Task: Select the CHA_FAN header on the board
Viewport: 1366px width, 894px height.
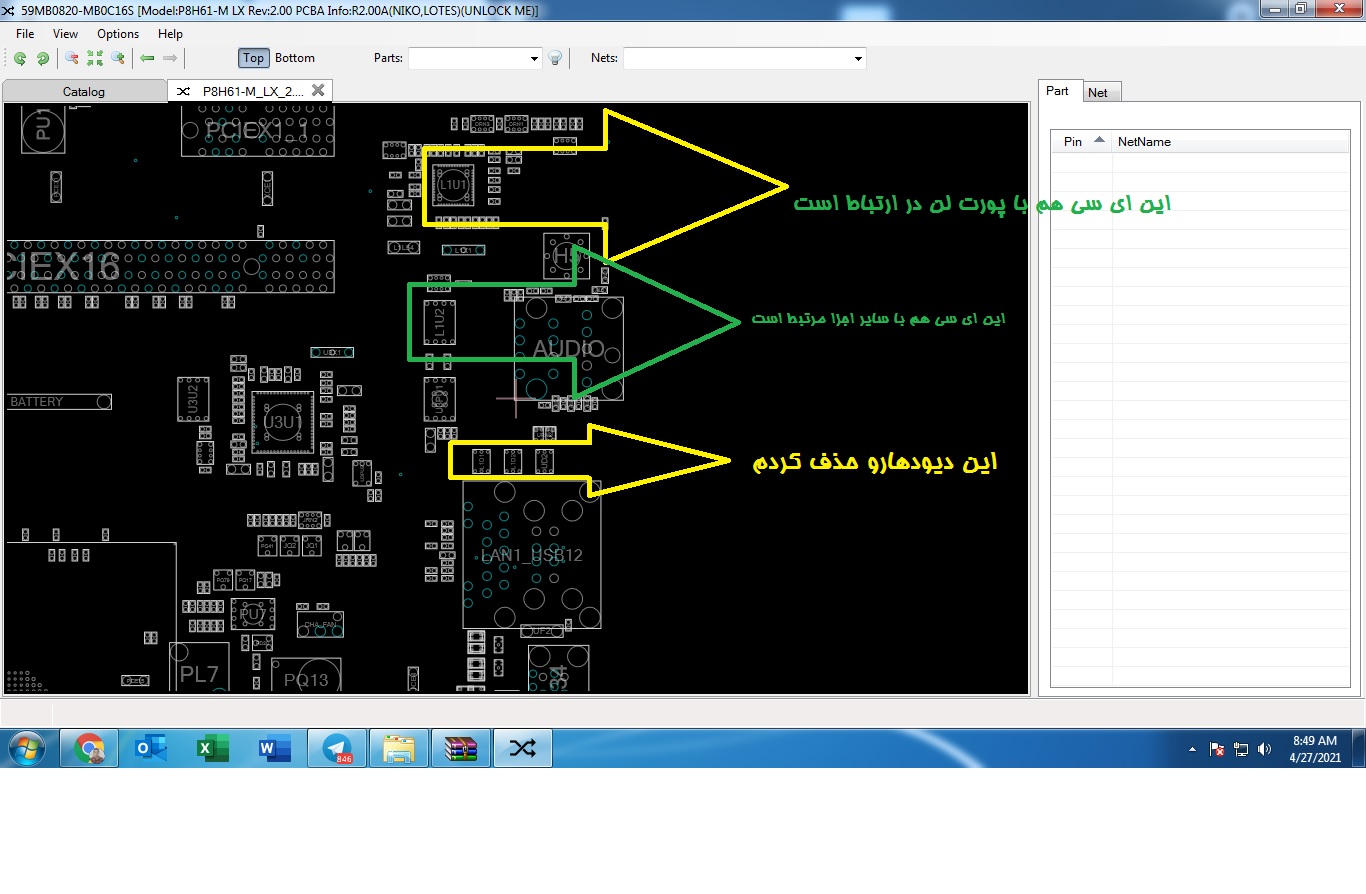Action: click(321, 625)
